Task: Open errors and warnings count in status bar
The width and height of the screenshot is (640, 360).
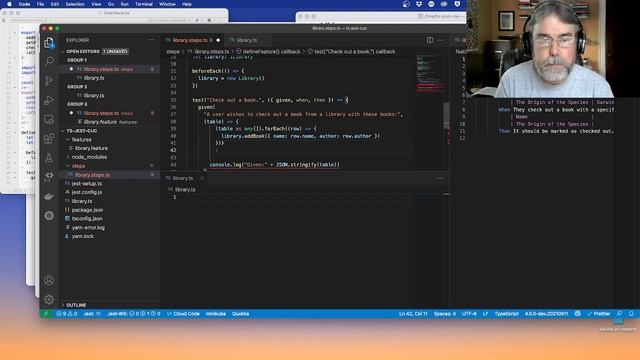Action: (67, 314)
